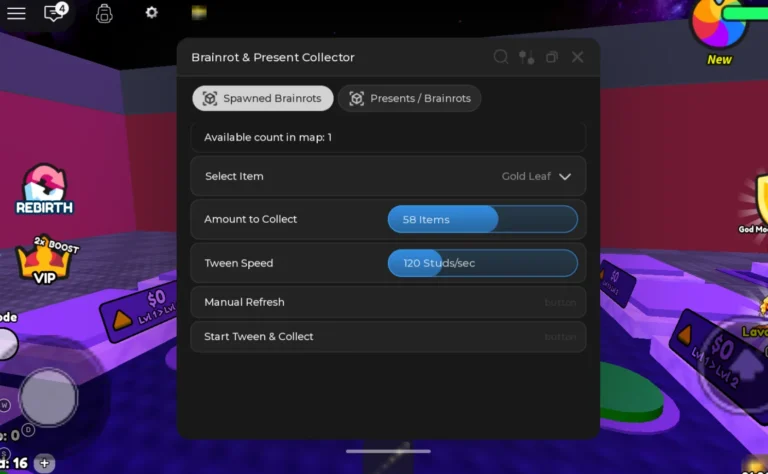Open the Roblox hamburger menu

tap(16, 13)
